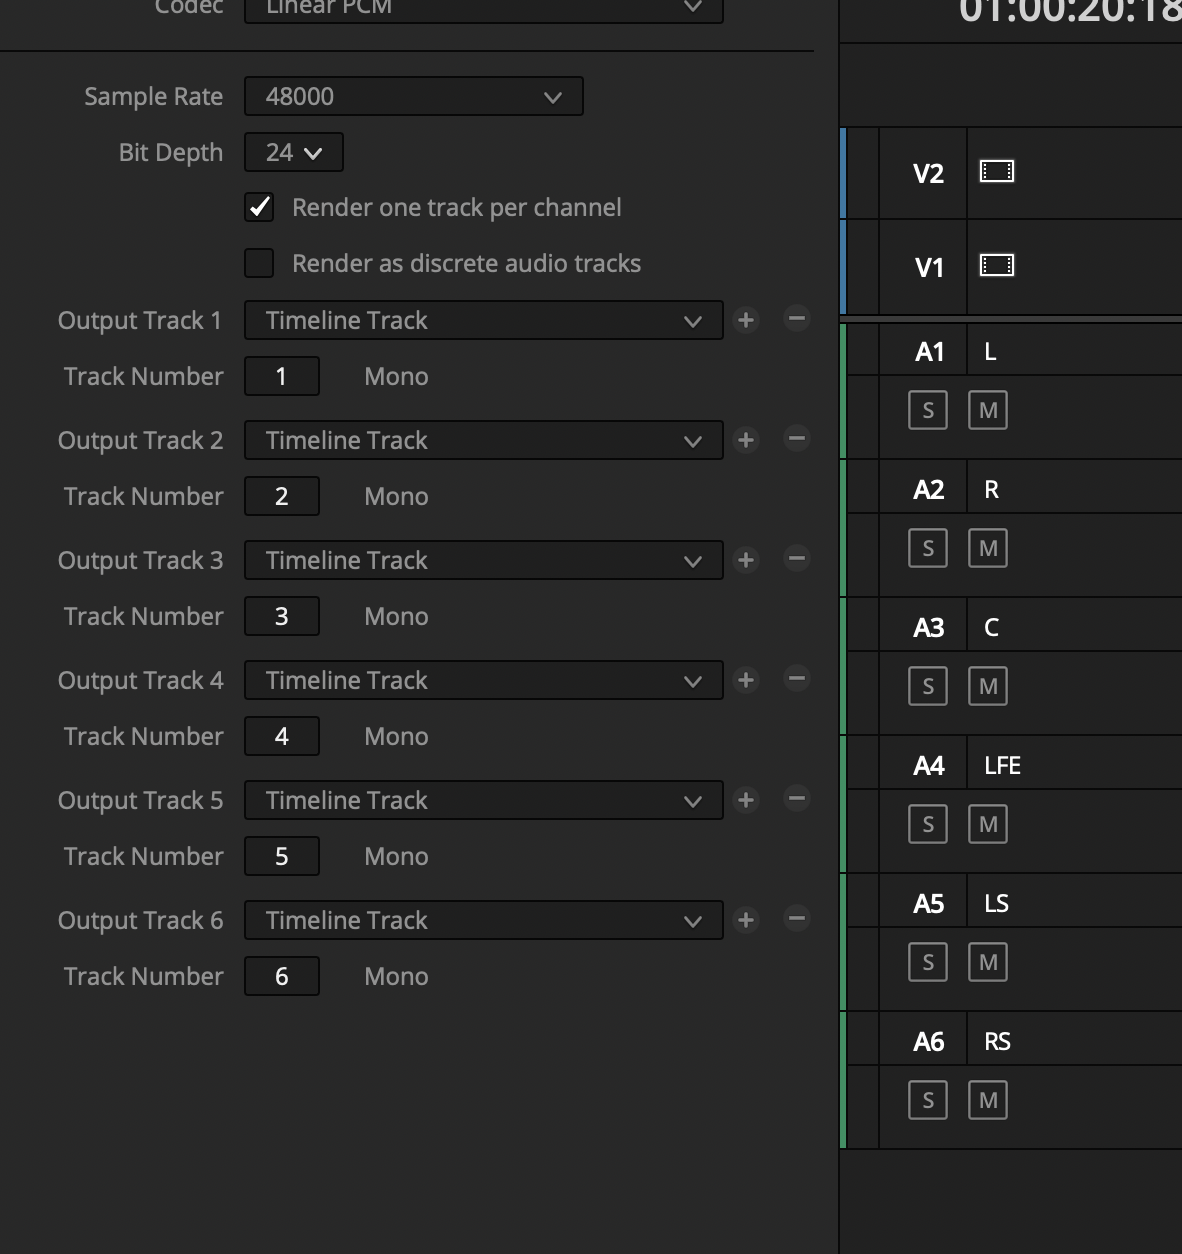Add an output track after Output Track 6
The height and width of the screenshot is (1254, 1182).
[746, 920]
